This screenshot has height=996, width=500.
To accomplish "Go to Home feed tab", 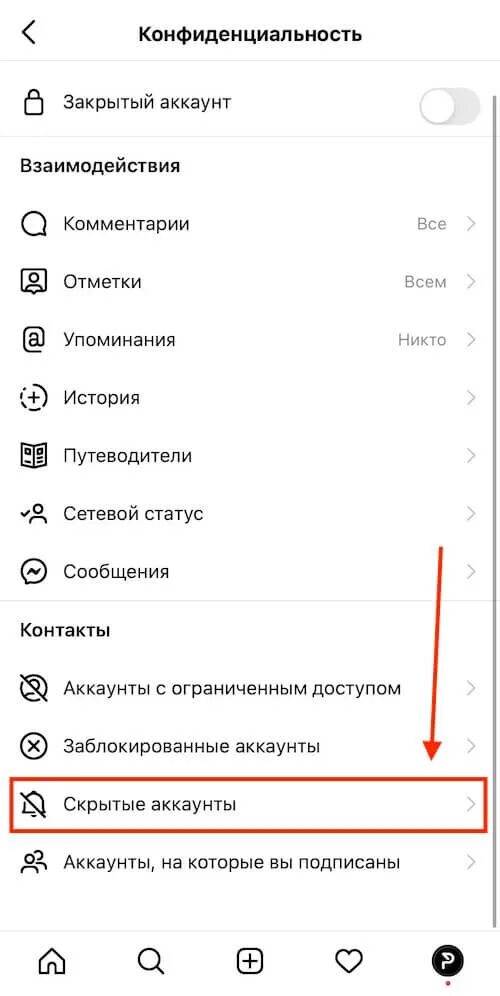I will 52,961.
